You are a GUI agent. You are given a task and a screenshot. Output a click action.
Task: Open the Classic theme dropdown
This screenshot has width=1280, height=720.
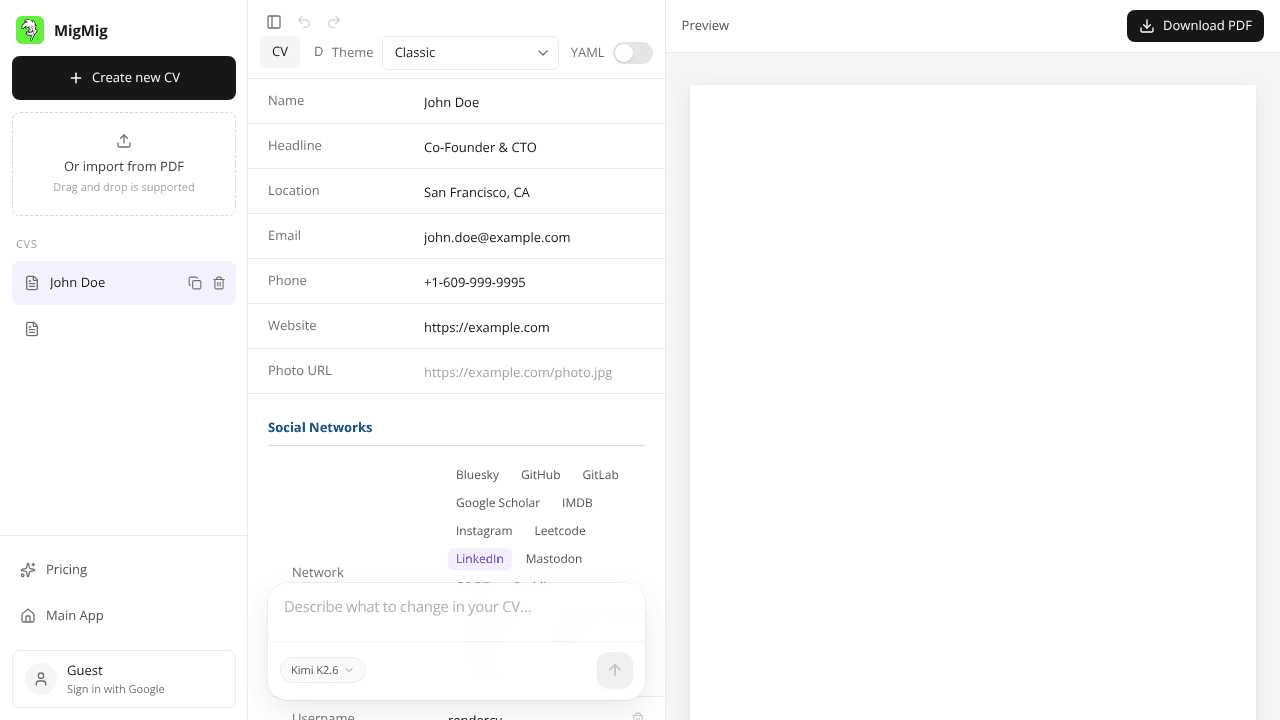470,53
